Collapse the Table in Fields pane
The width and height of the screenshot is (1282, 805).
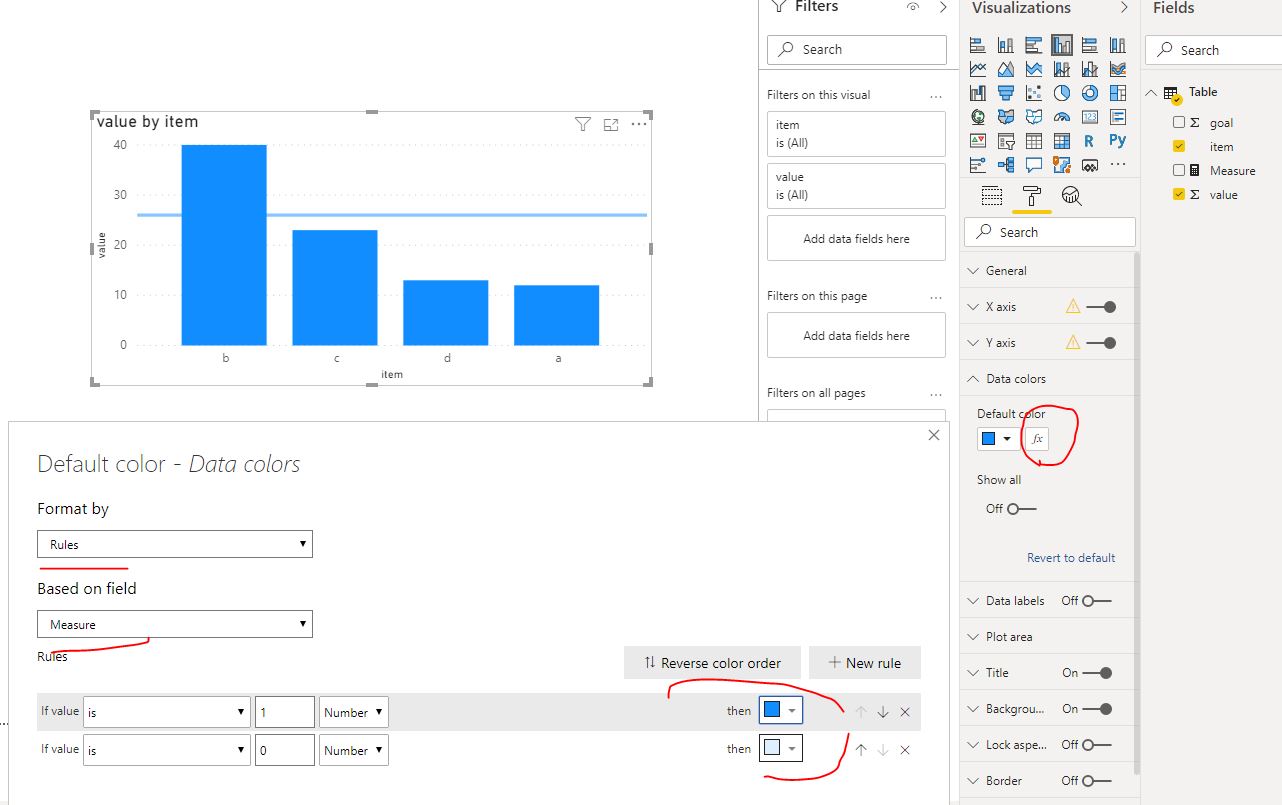[1151, 92]
